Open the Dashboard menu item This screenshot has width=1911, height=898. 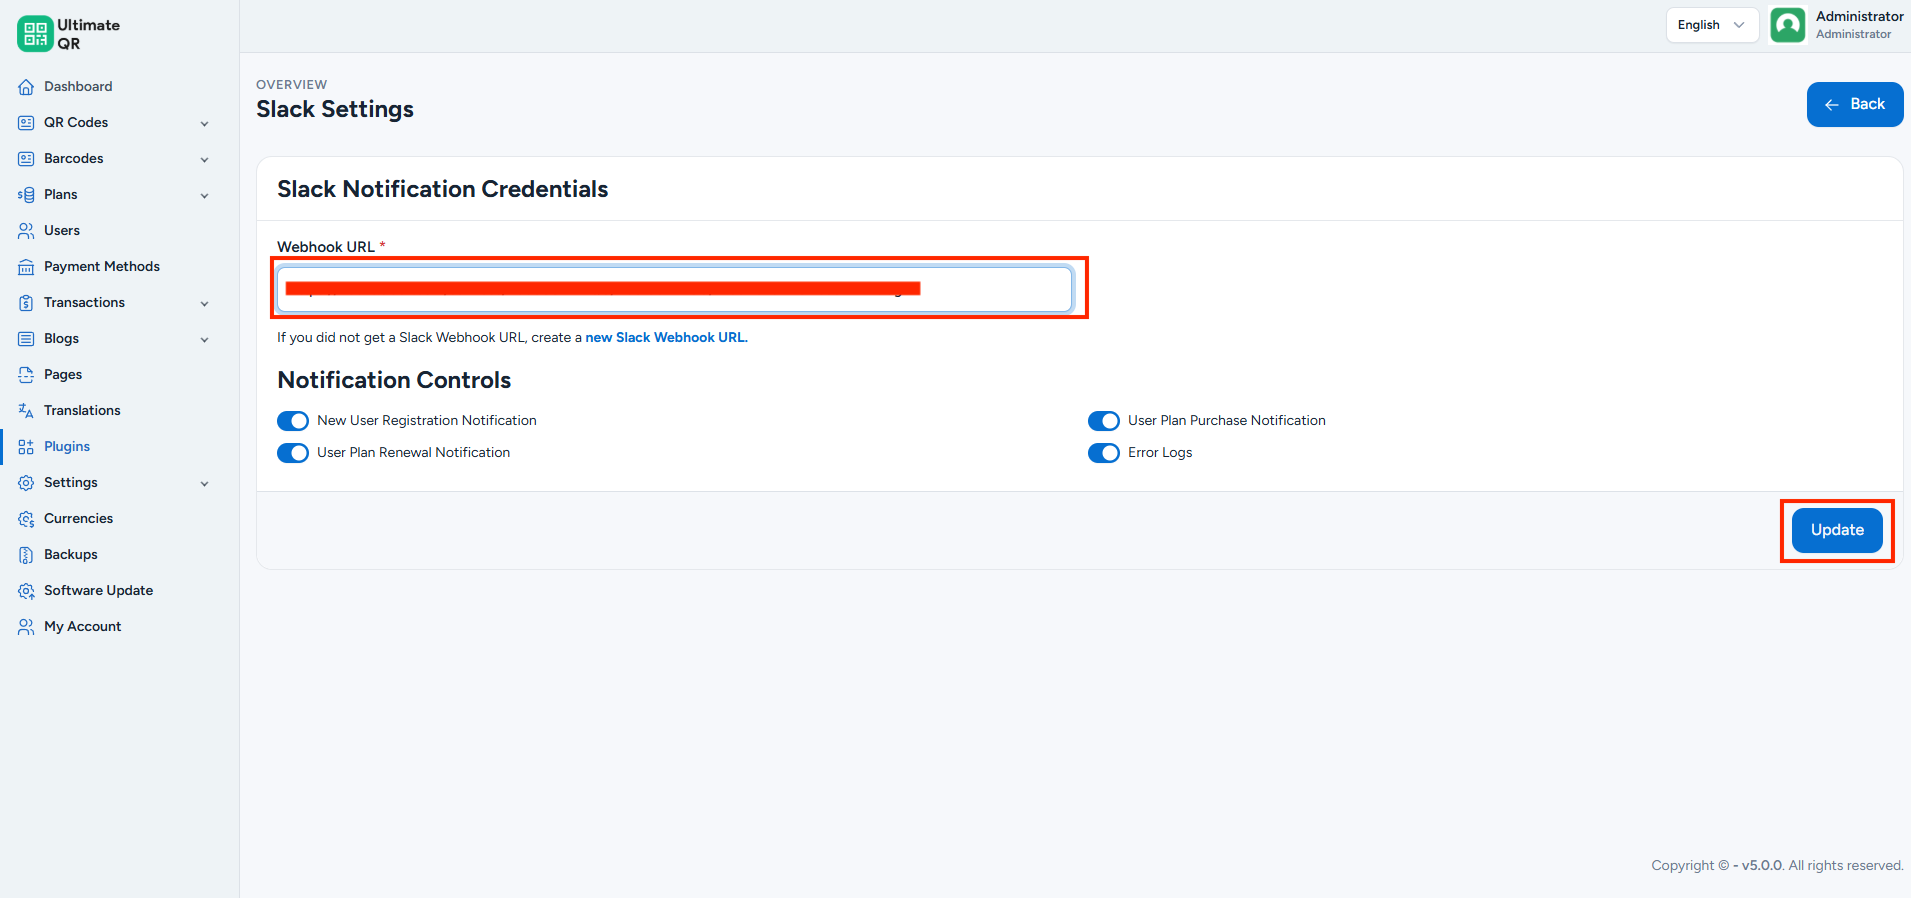tap(119, 87)
